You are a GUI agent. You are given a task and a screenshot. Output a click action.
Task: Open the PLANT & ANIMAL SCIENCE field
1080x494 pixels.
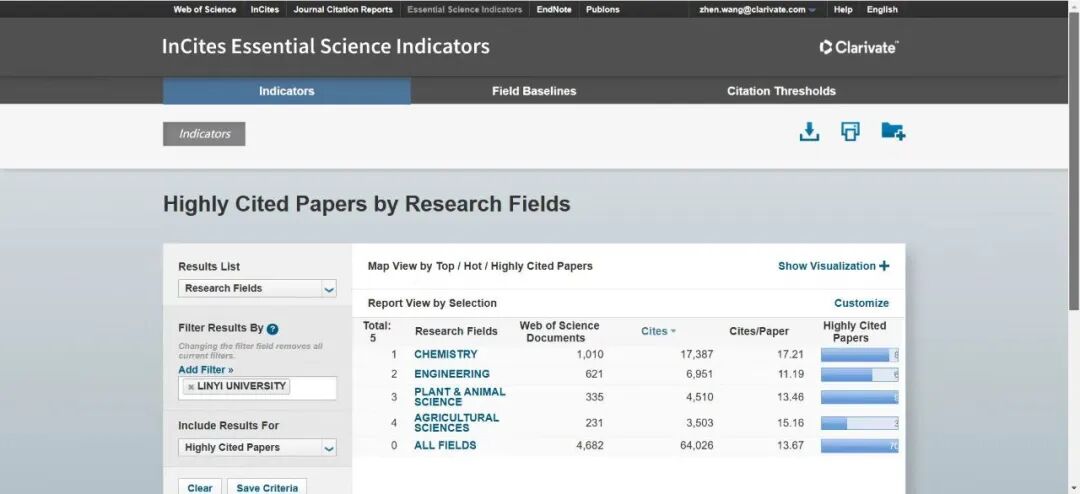pyautogui.click(x=459, y=397)
